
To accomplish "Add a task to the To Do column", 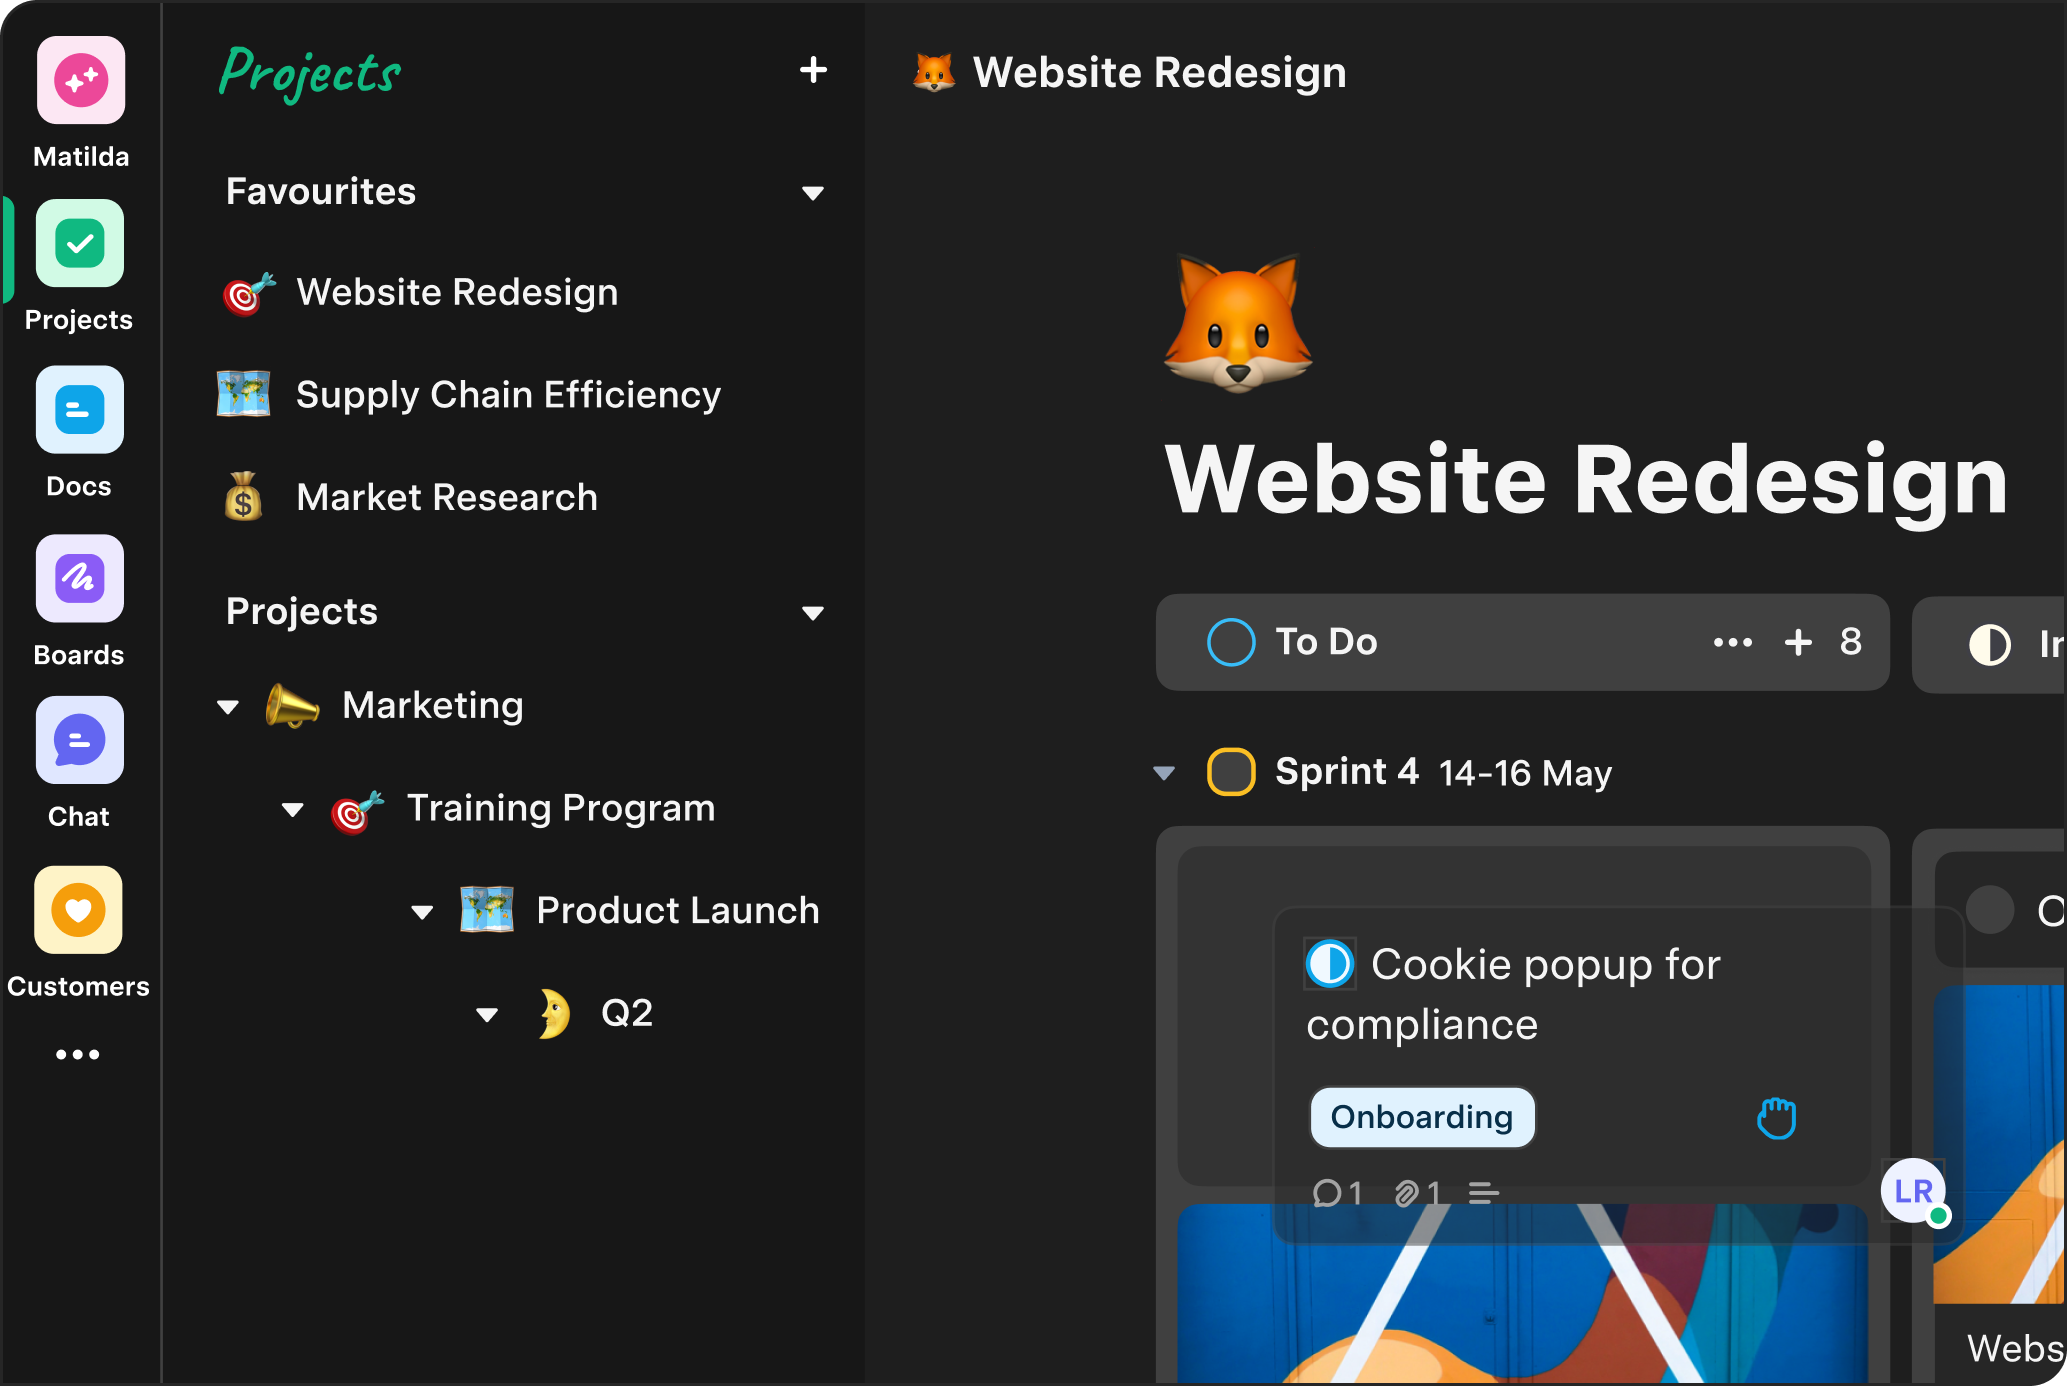I will [x=1798, y=642].
